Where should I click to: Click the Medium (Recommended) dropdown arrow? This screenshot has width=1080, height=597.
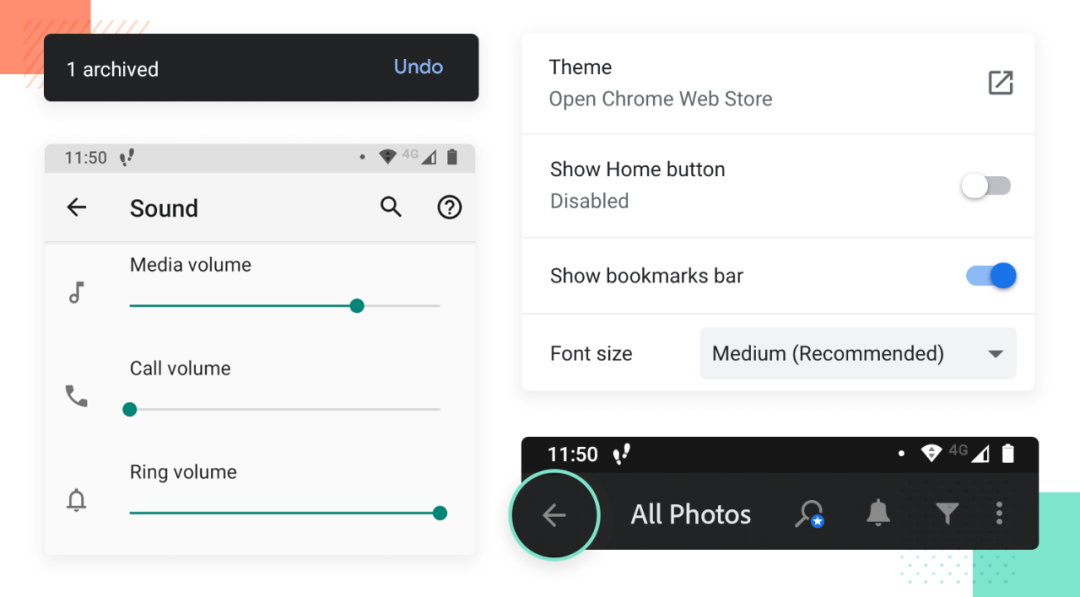[x=995, y=354]
